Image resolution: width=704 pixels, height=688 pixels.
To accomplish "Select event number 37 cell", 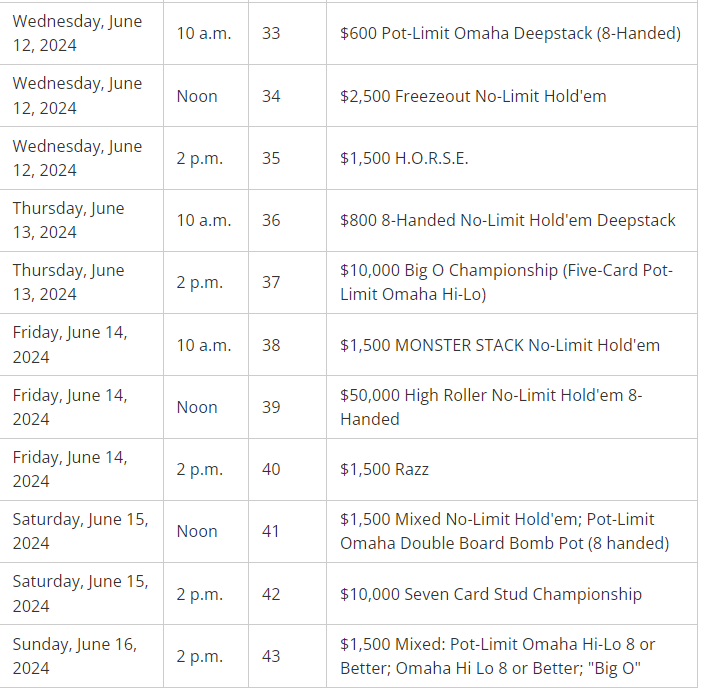I will tap(271, 282).
